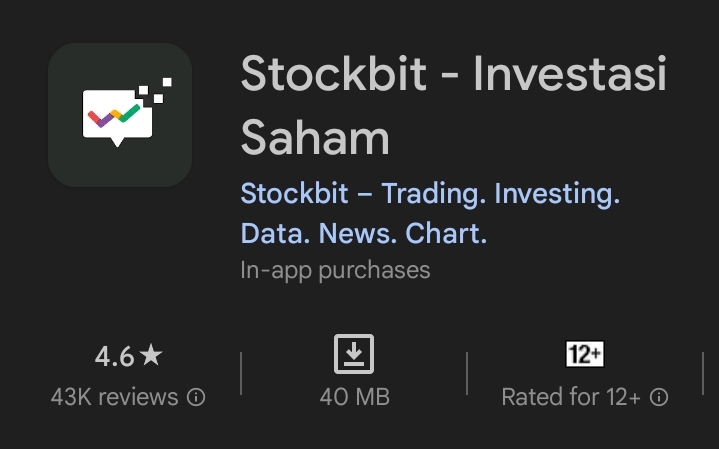Click the word 'Saham' in the title
Screen dimensions: 719x449
315,137
